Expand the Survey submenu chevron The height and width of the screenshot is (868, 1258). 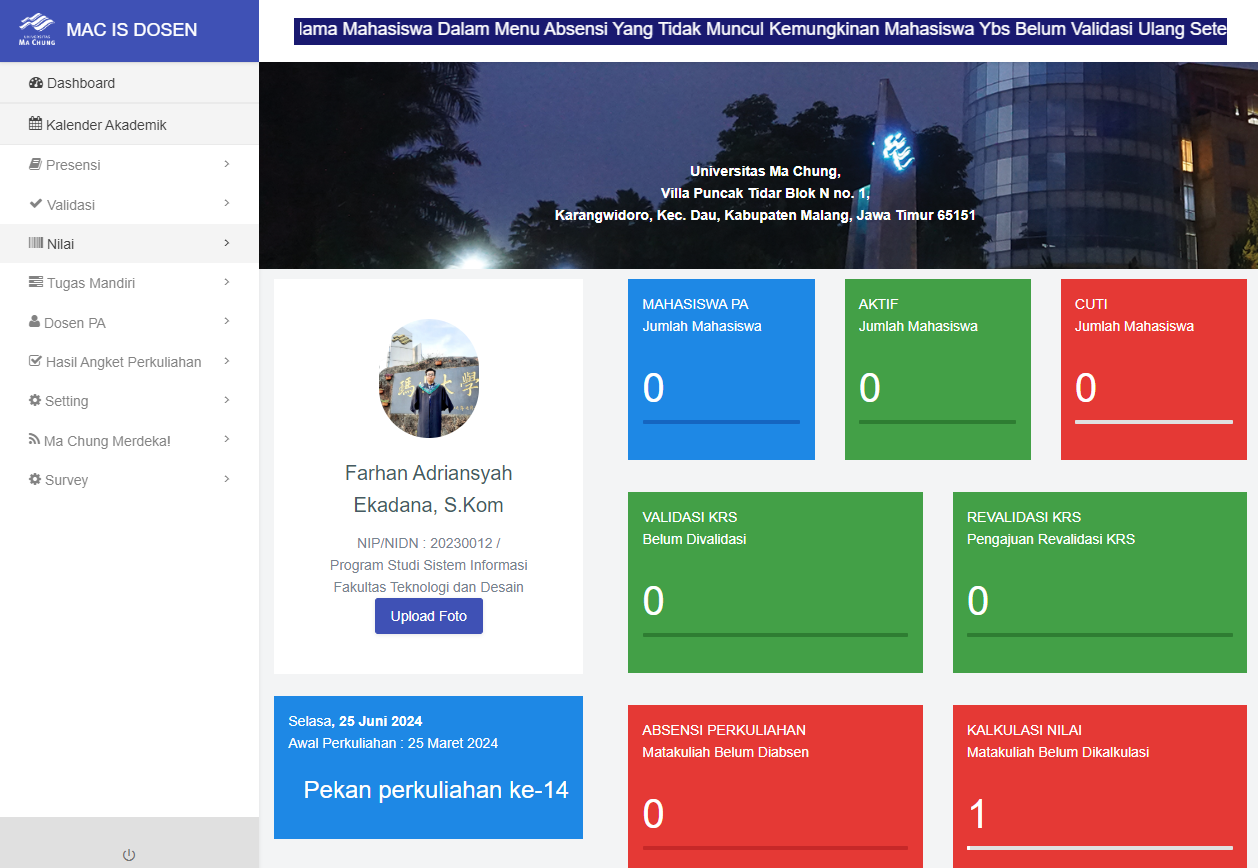(x=227, y=479)
